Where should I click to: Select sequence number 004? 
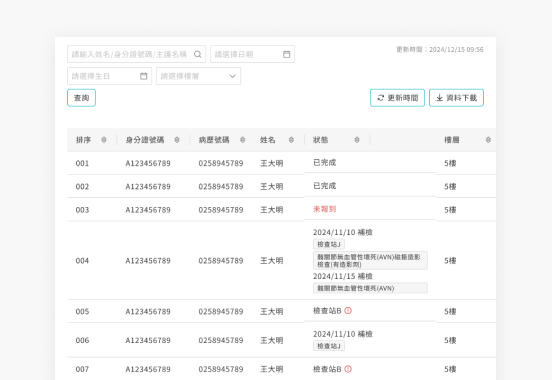(x=82, y=261)
